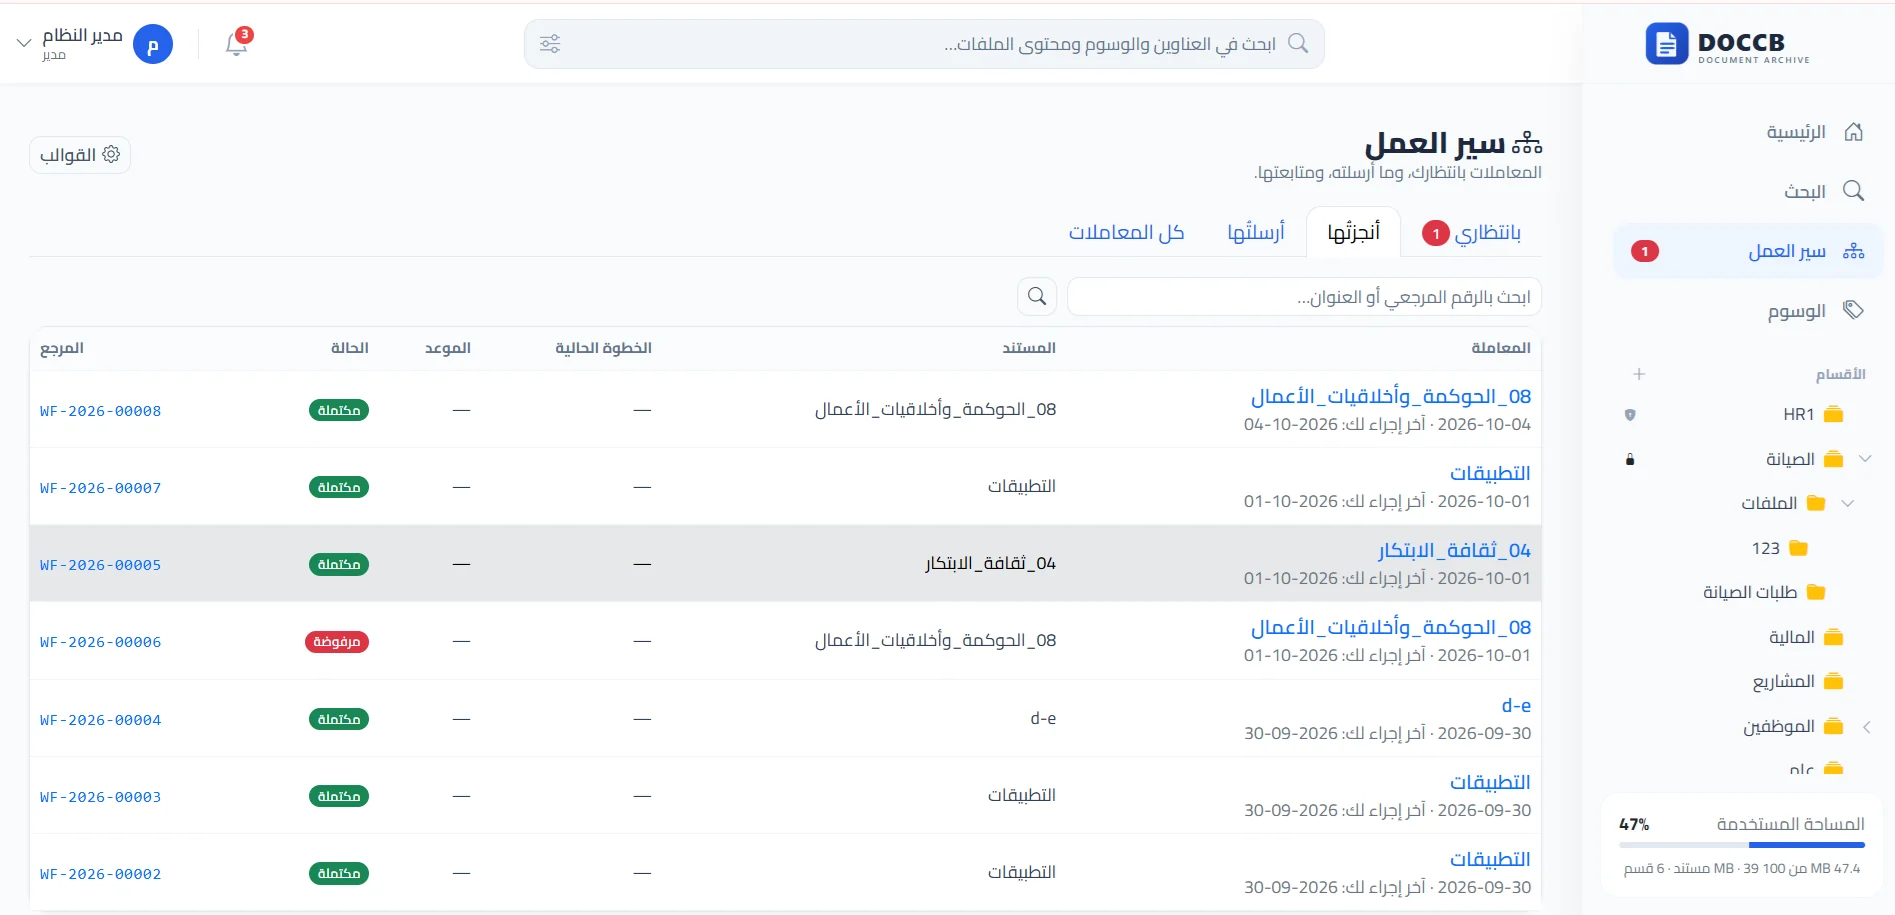Select the الصيانة section label
Viewport: 1895px width, 915px height.
pos(1790,459)
